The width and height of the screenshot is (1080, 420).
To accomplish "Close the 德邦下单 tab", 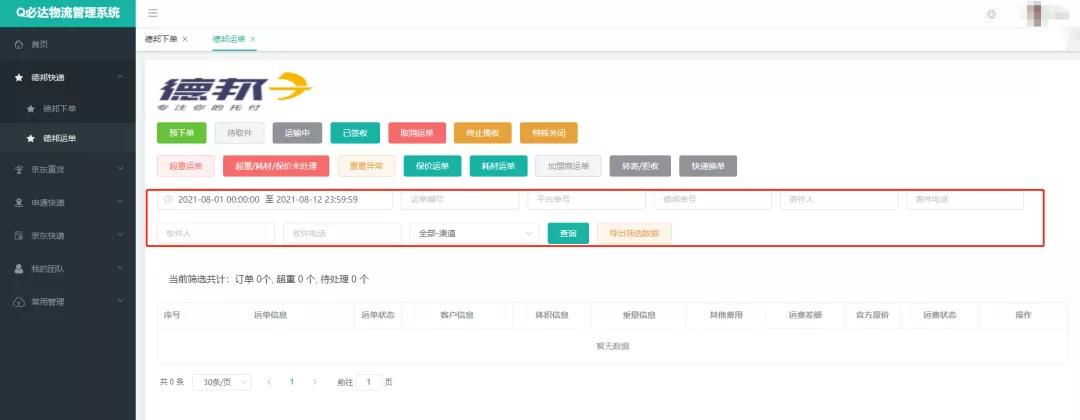I will (x=185, y=39).
